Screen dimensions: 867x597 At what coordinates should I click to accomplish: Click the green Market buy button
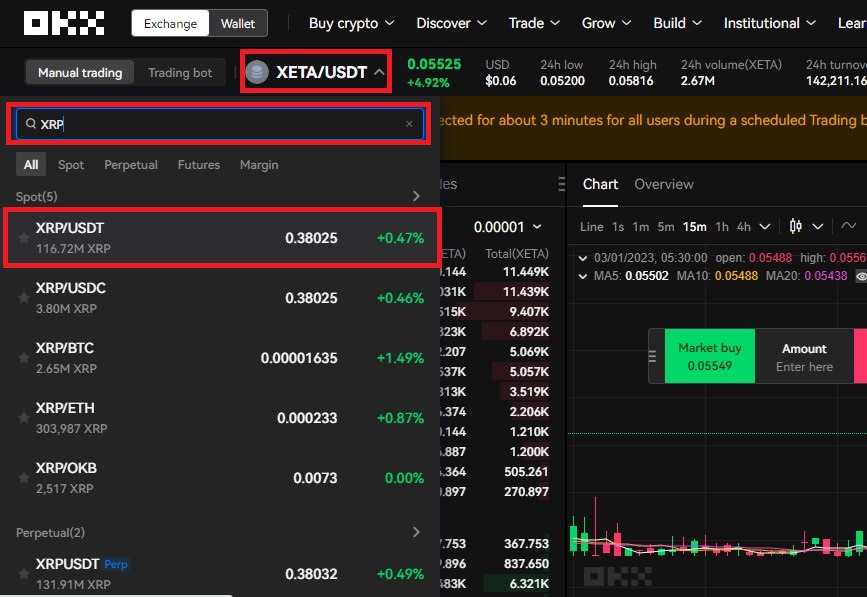[x=709, y=357]
